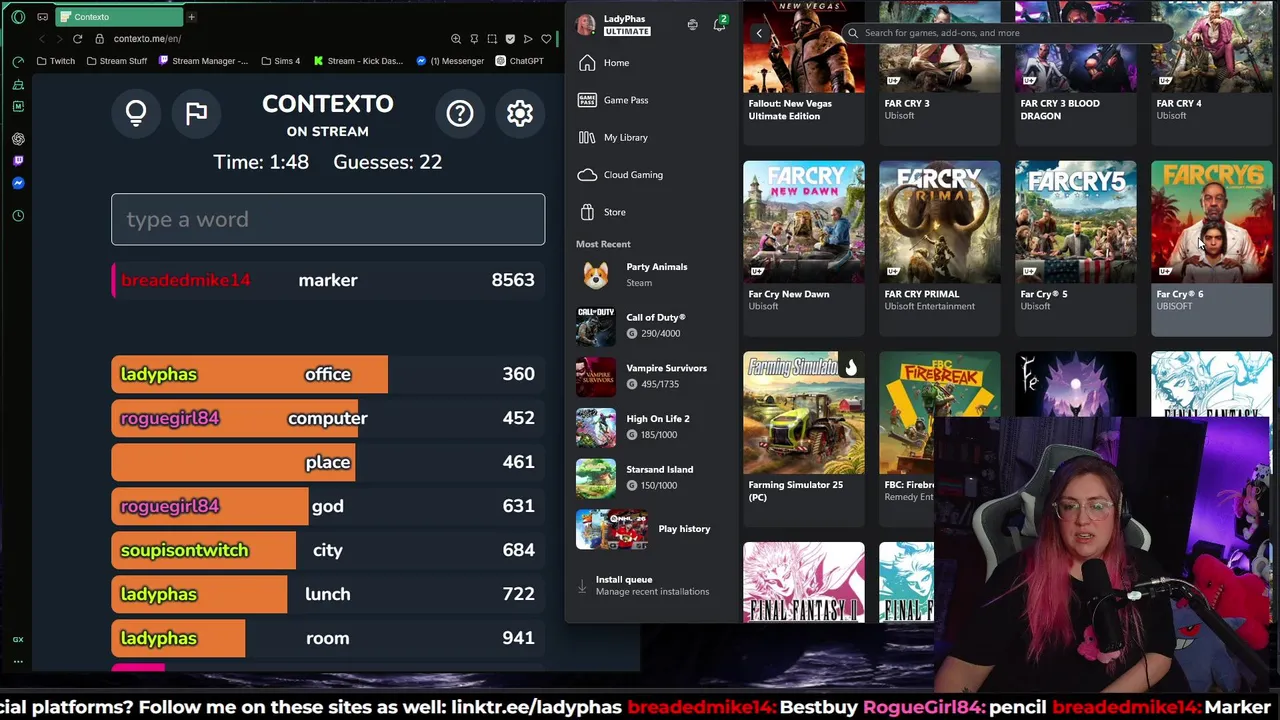Open a new browser tab with plus
This screenshot has width=1280, height=720.
coord(191,17)
